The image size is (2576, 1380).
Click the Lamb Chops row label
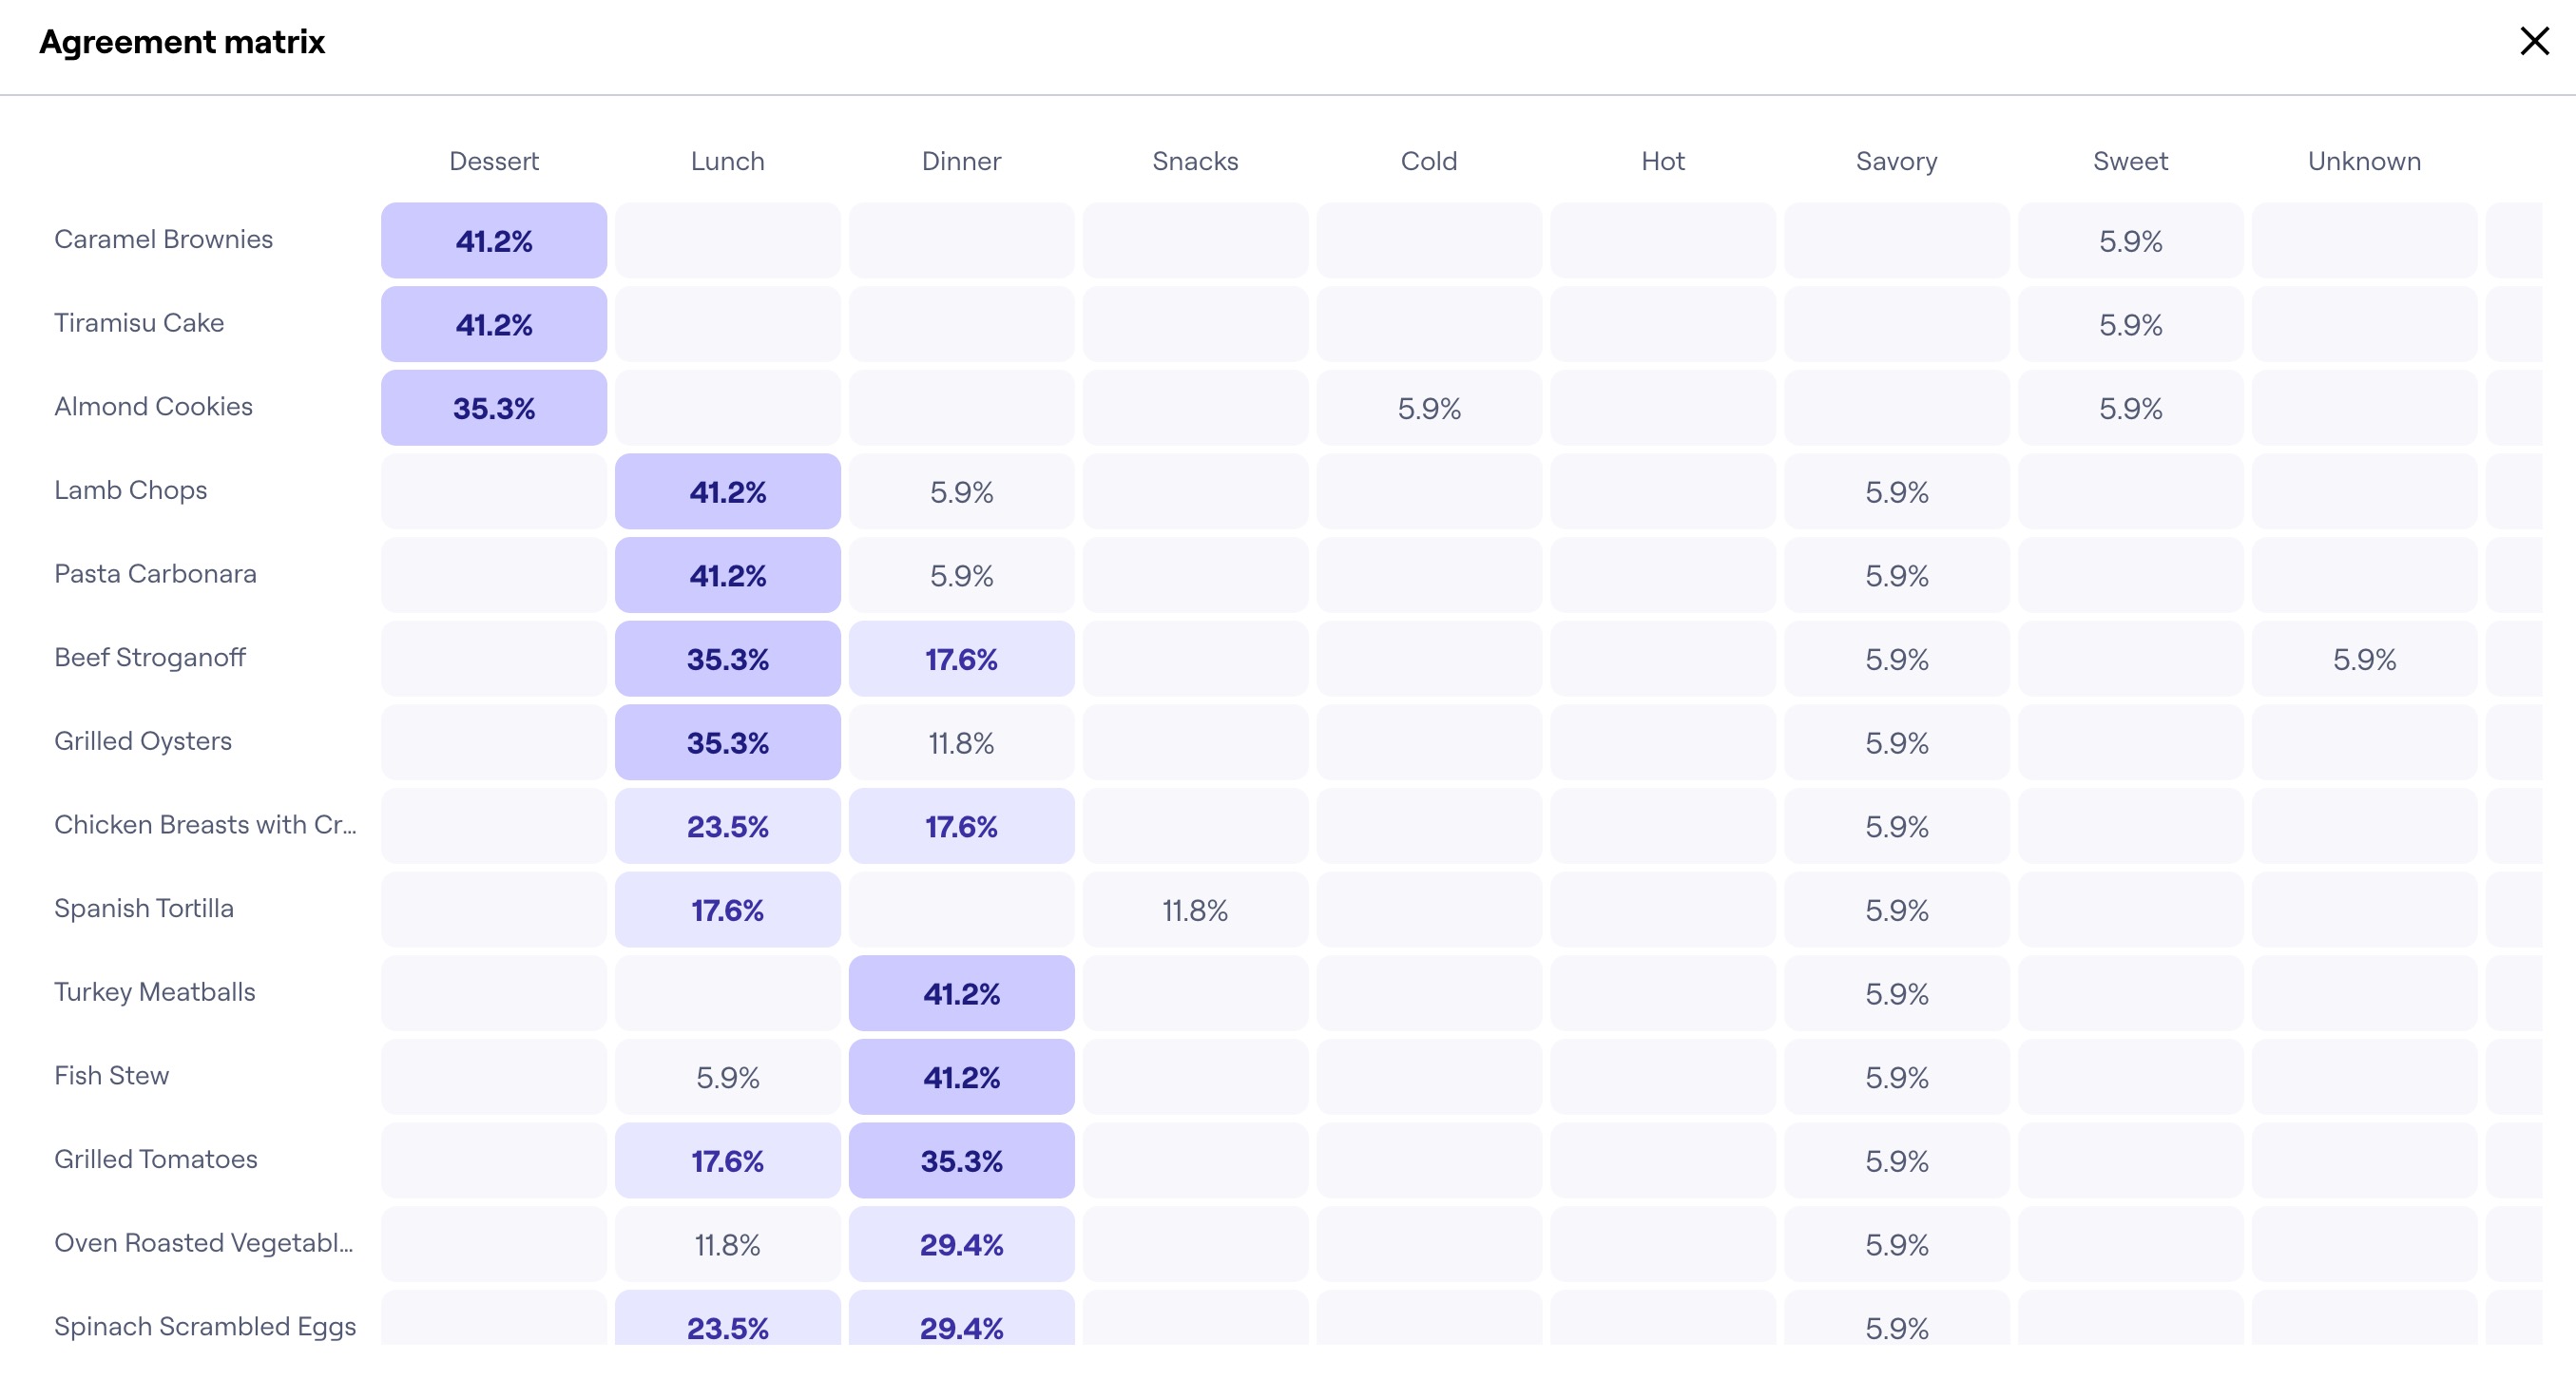click(130, 490)
